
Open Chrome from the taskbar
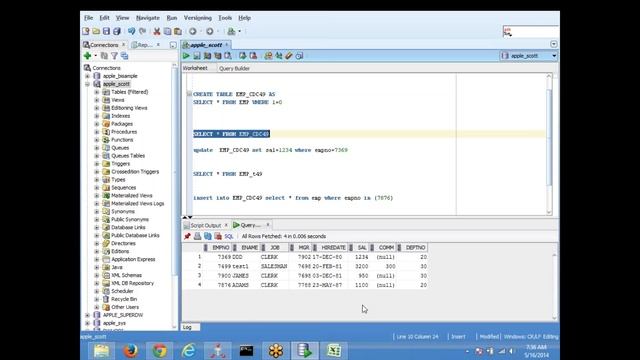[x=160, y=351]
